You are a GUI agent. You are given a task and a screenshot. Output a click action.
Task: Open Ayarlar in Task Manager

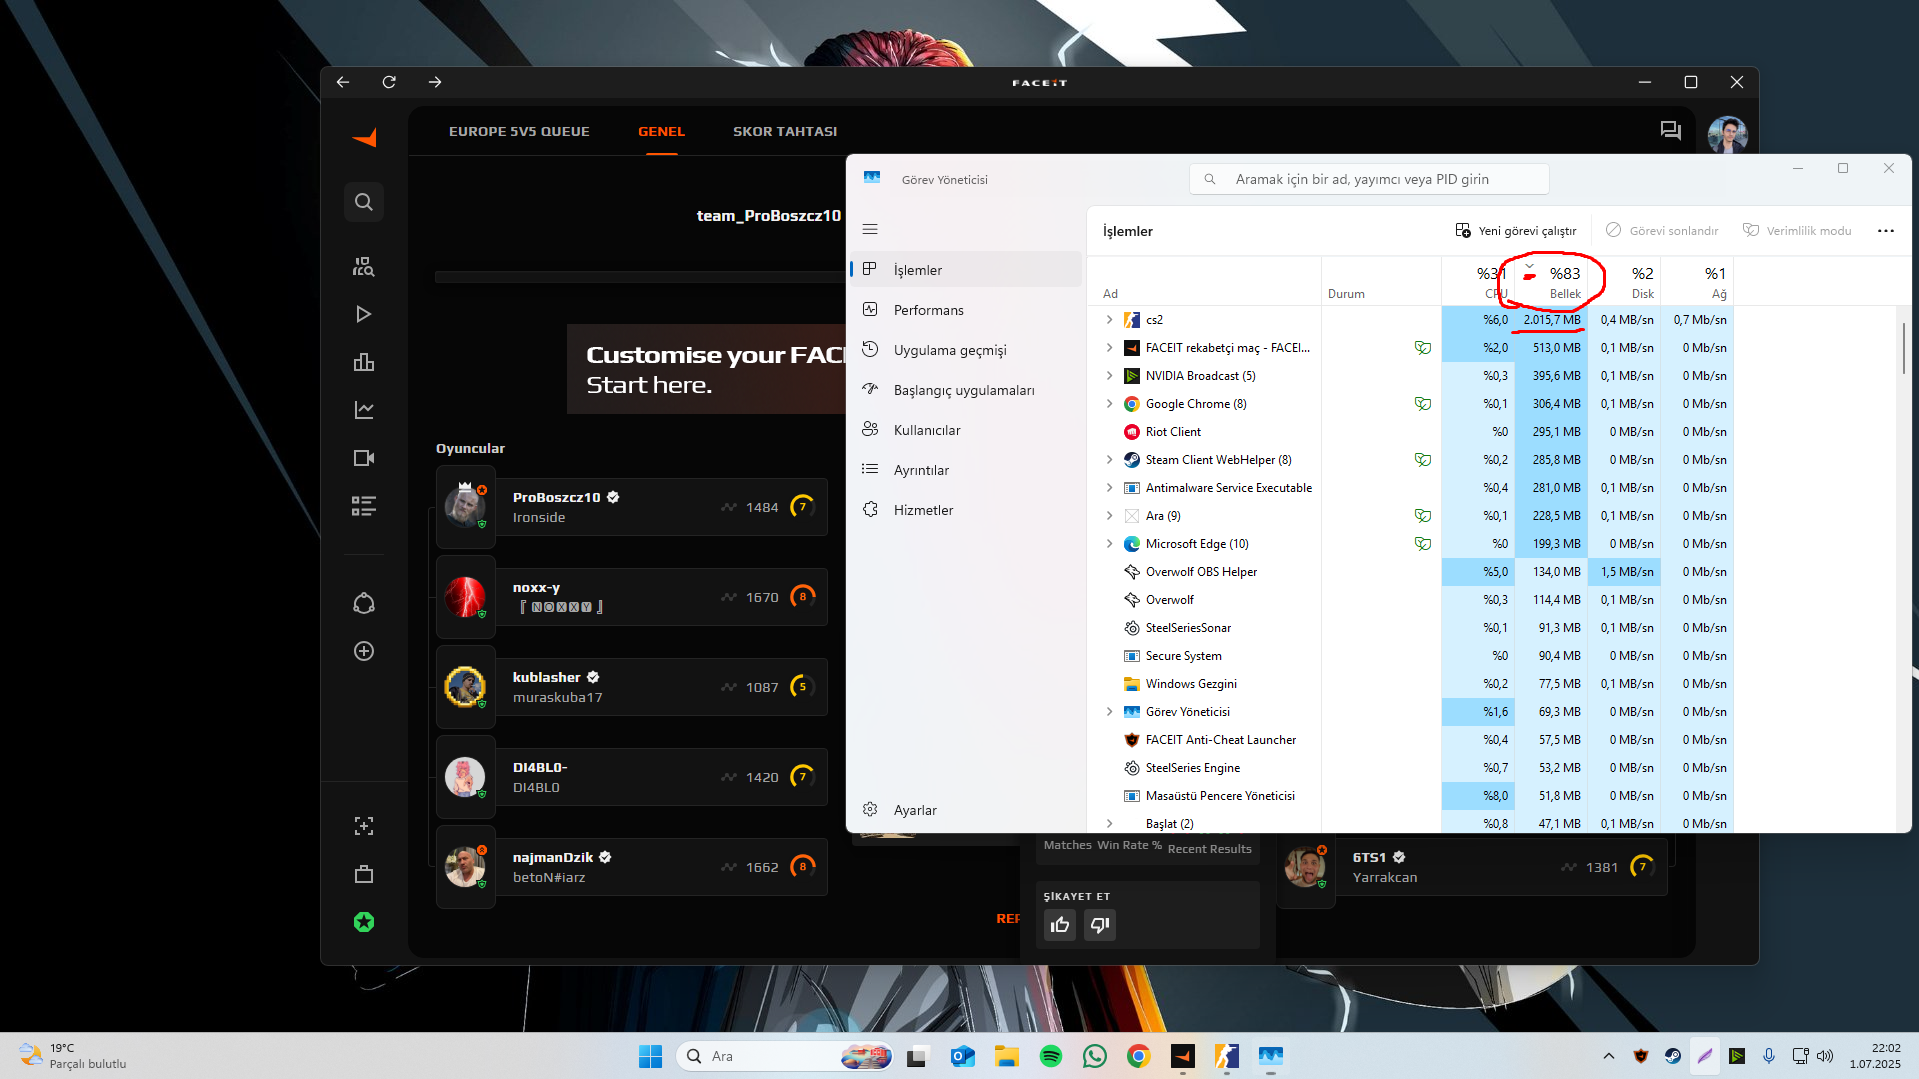click(x=965, y=810)
